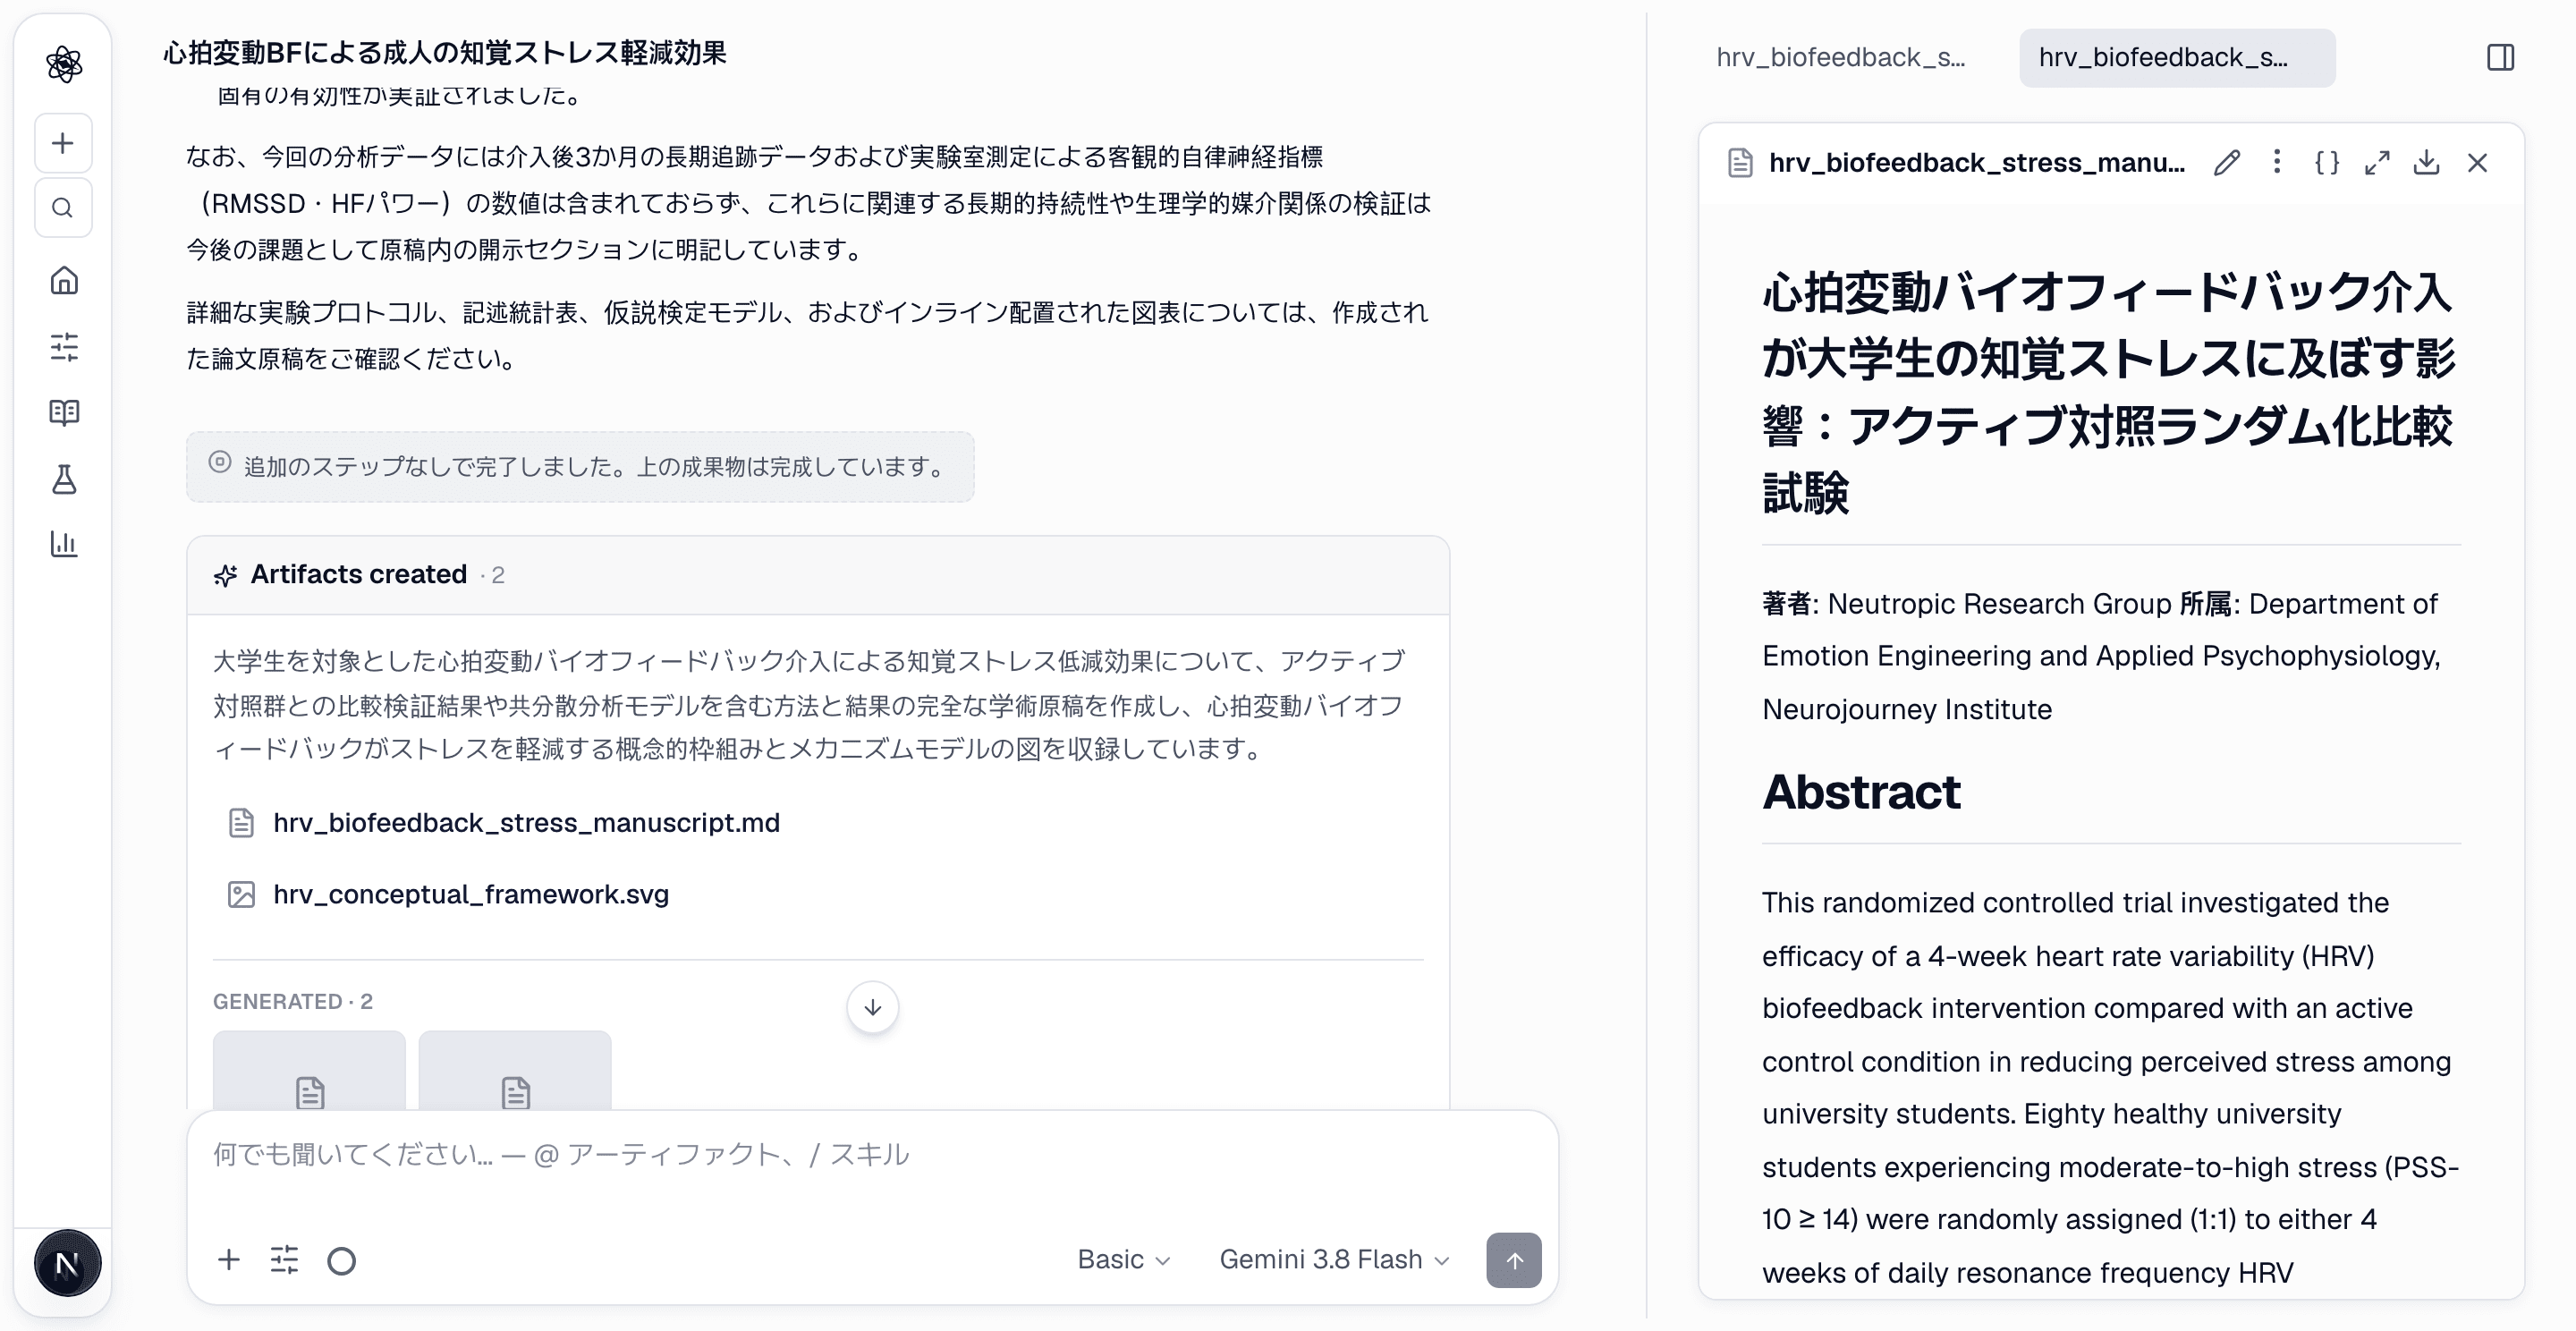Click the image icon next to framework.svg
This screenshot has width=2576, height=1331.
click(x=241, y=894)
